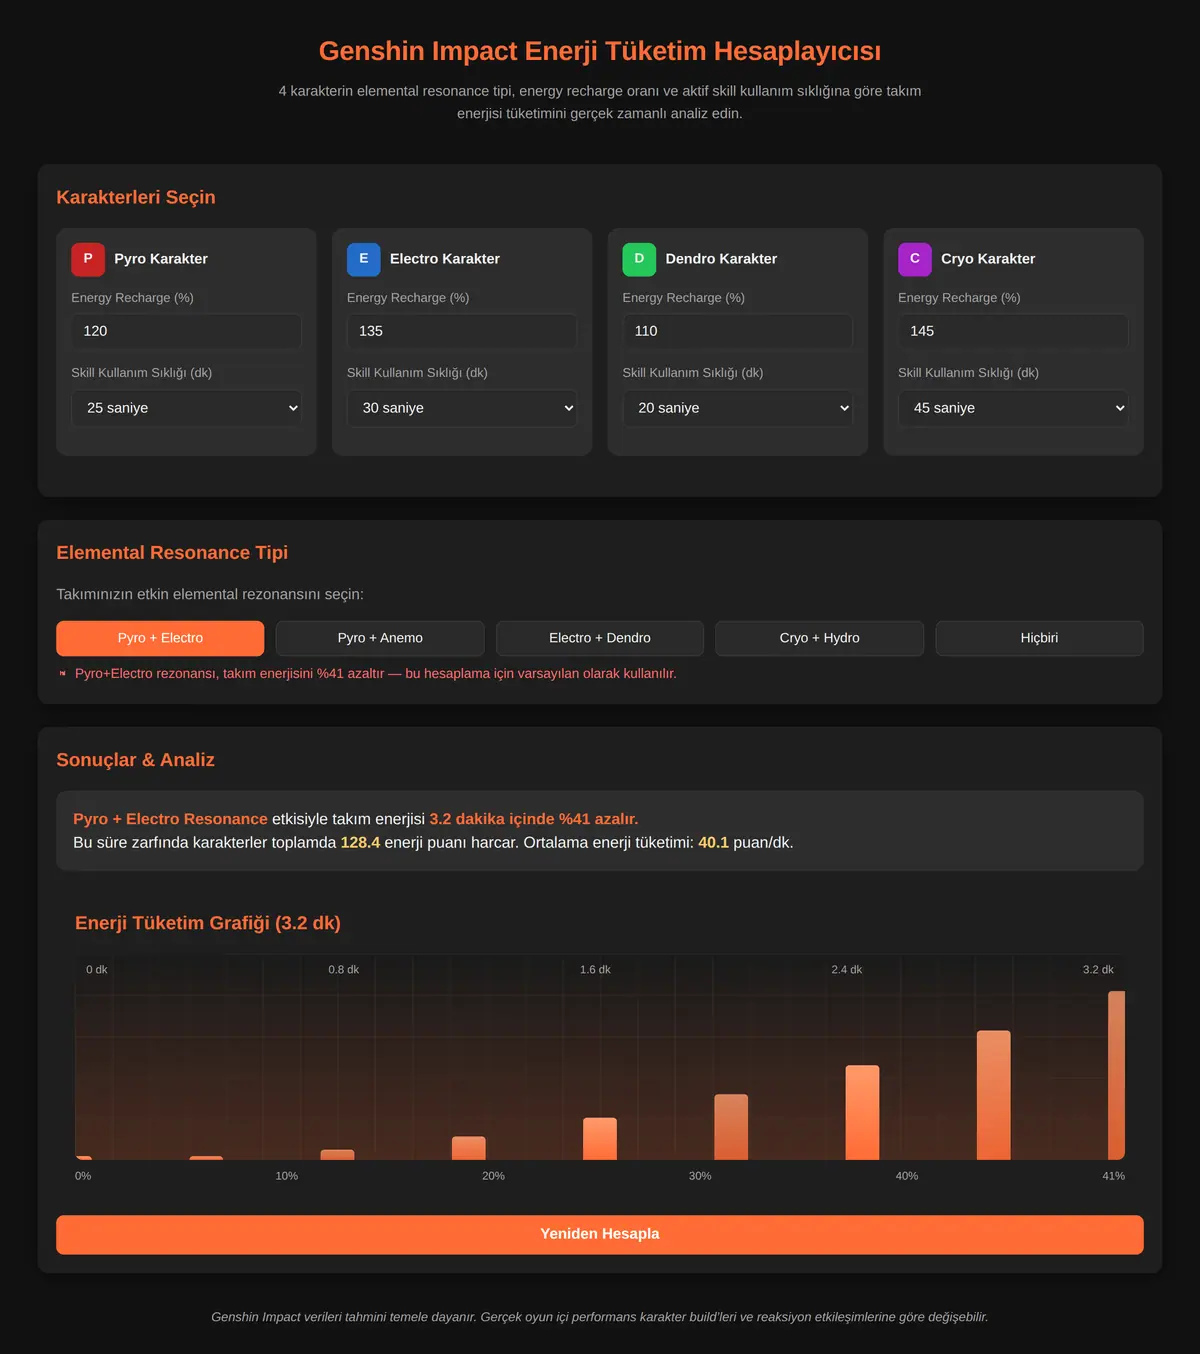Image resolution: width=1200 pixels, height=1354 pixels.
Task: Click the chart bar below the 1.6 dk label
Action: (600, 1139)
